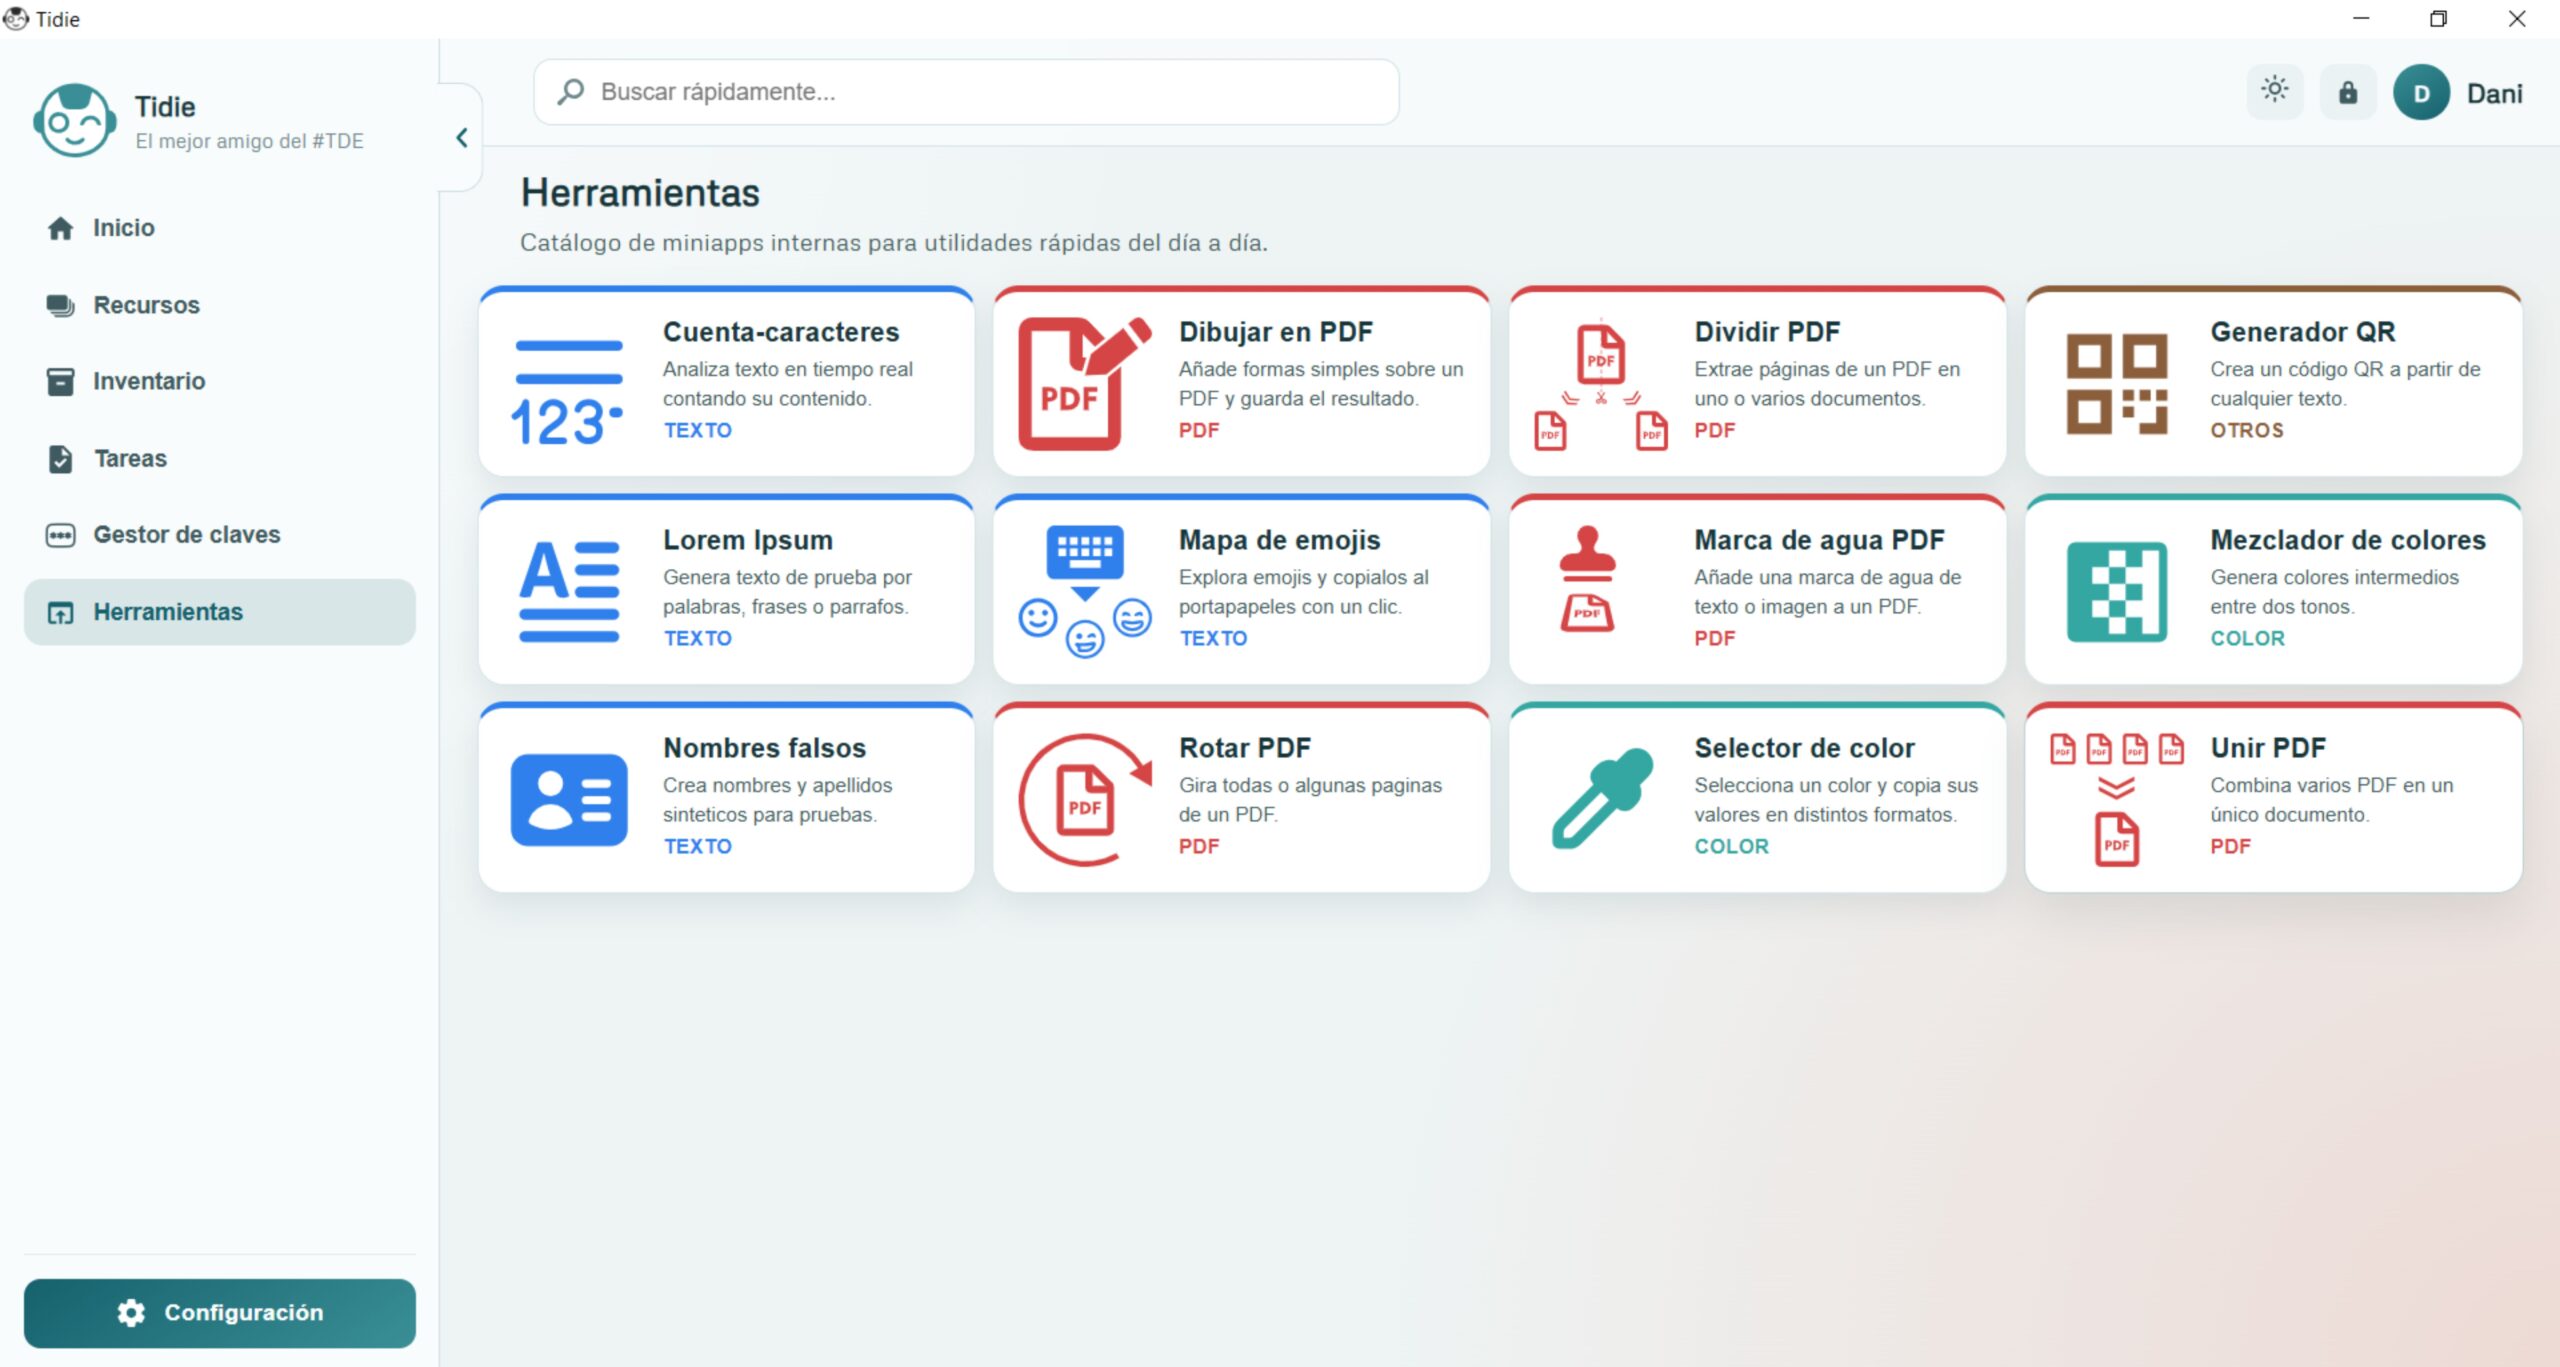2560x1367 pixels.
Task: Collapse the sidebar with the chevron
Action: pos(461,138)
